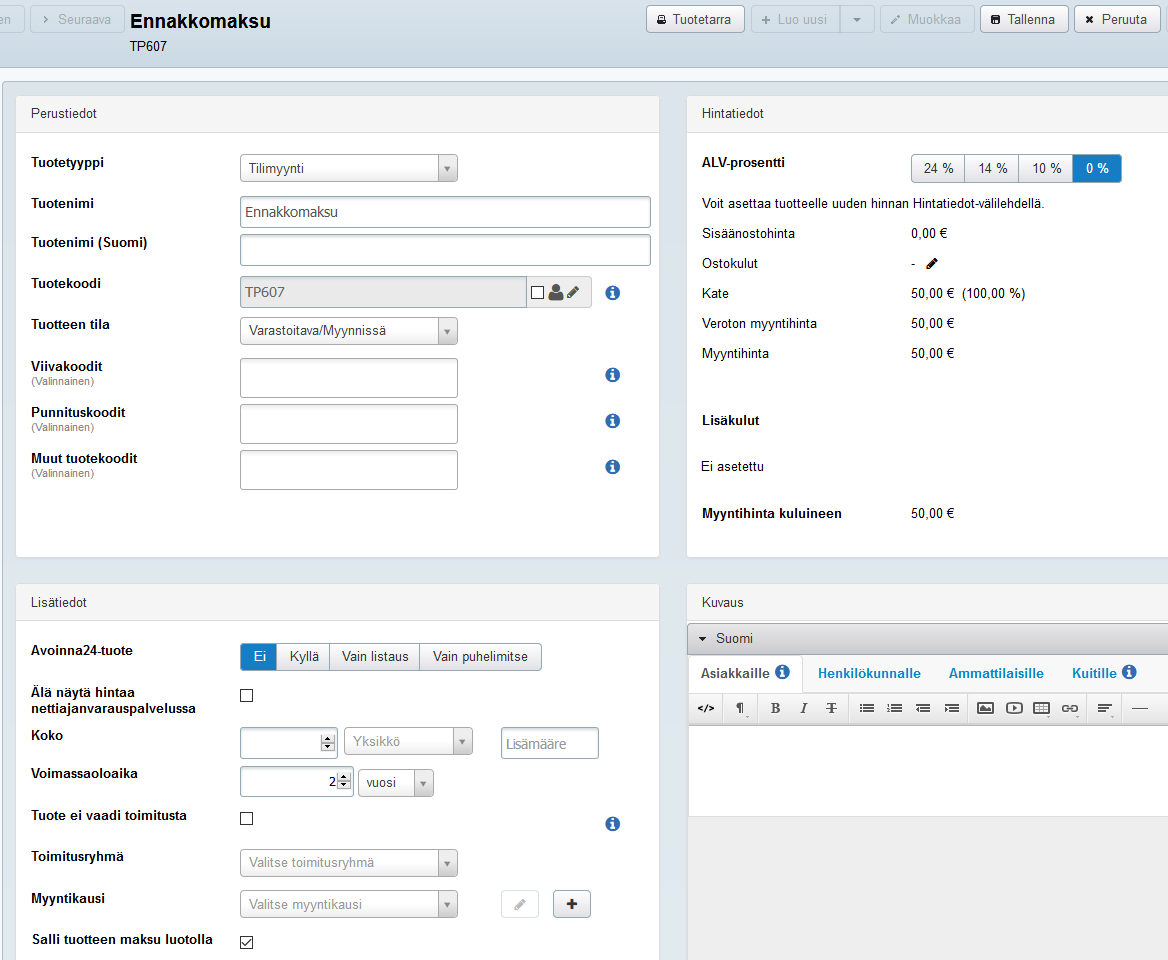Select the 24 % ALV rate
Image resolution: width=1168 pixels, height=960 pixels.
[938, 169]
